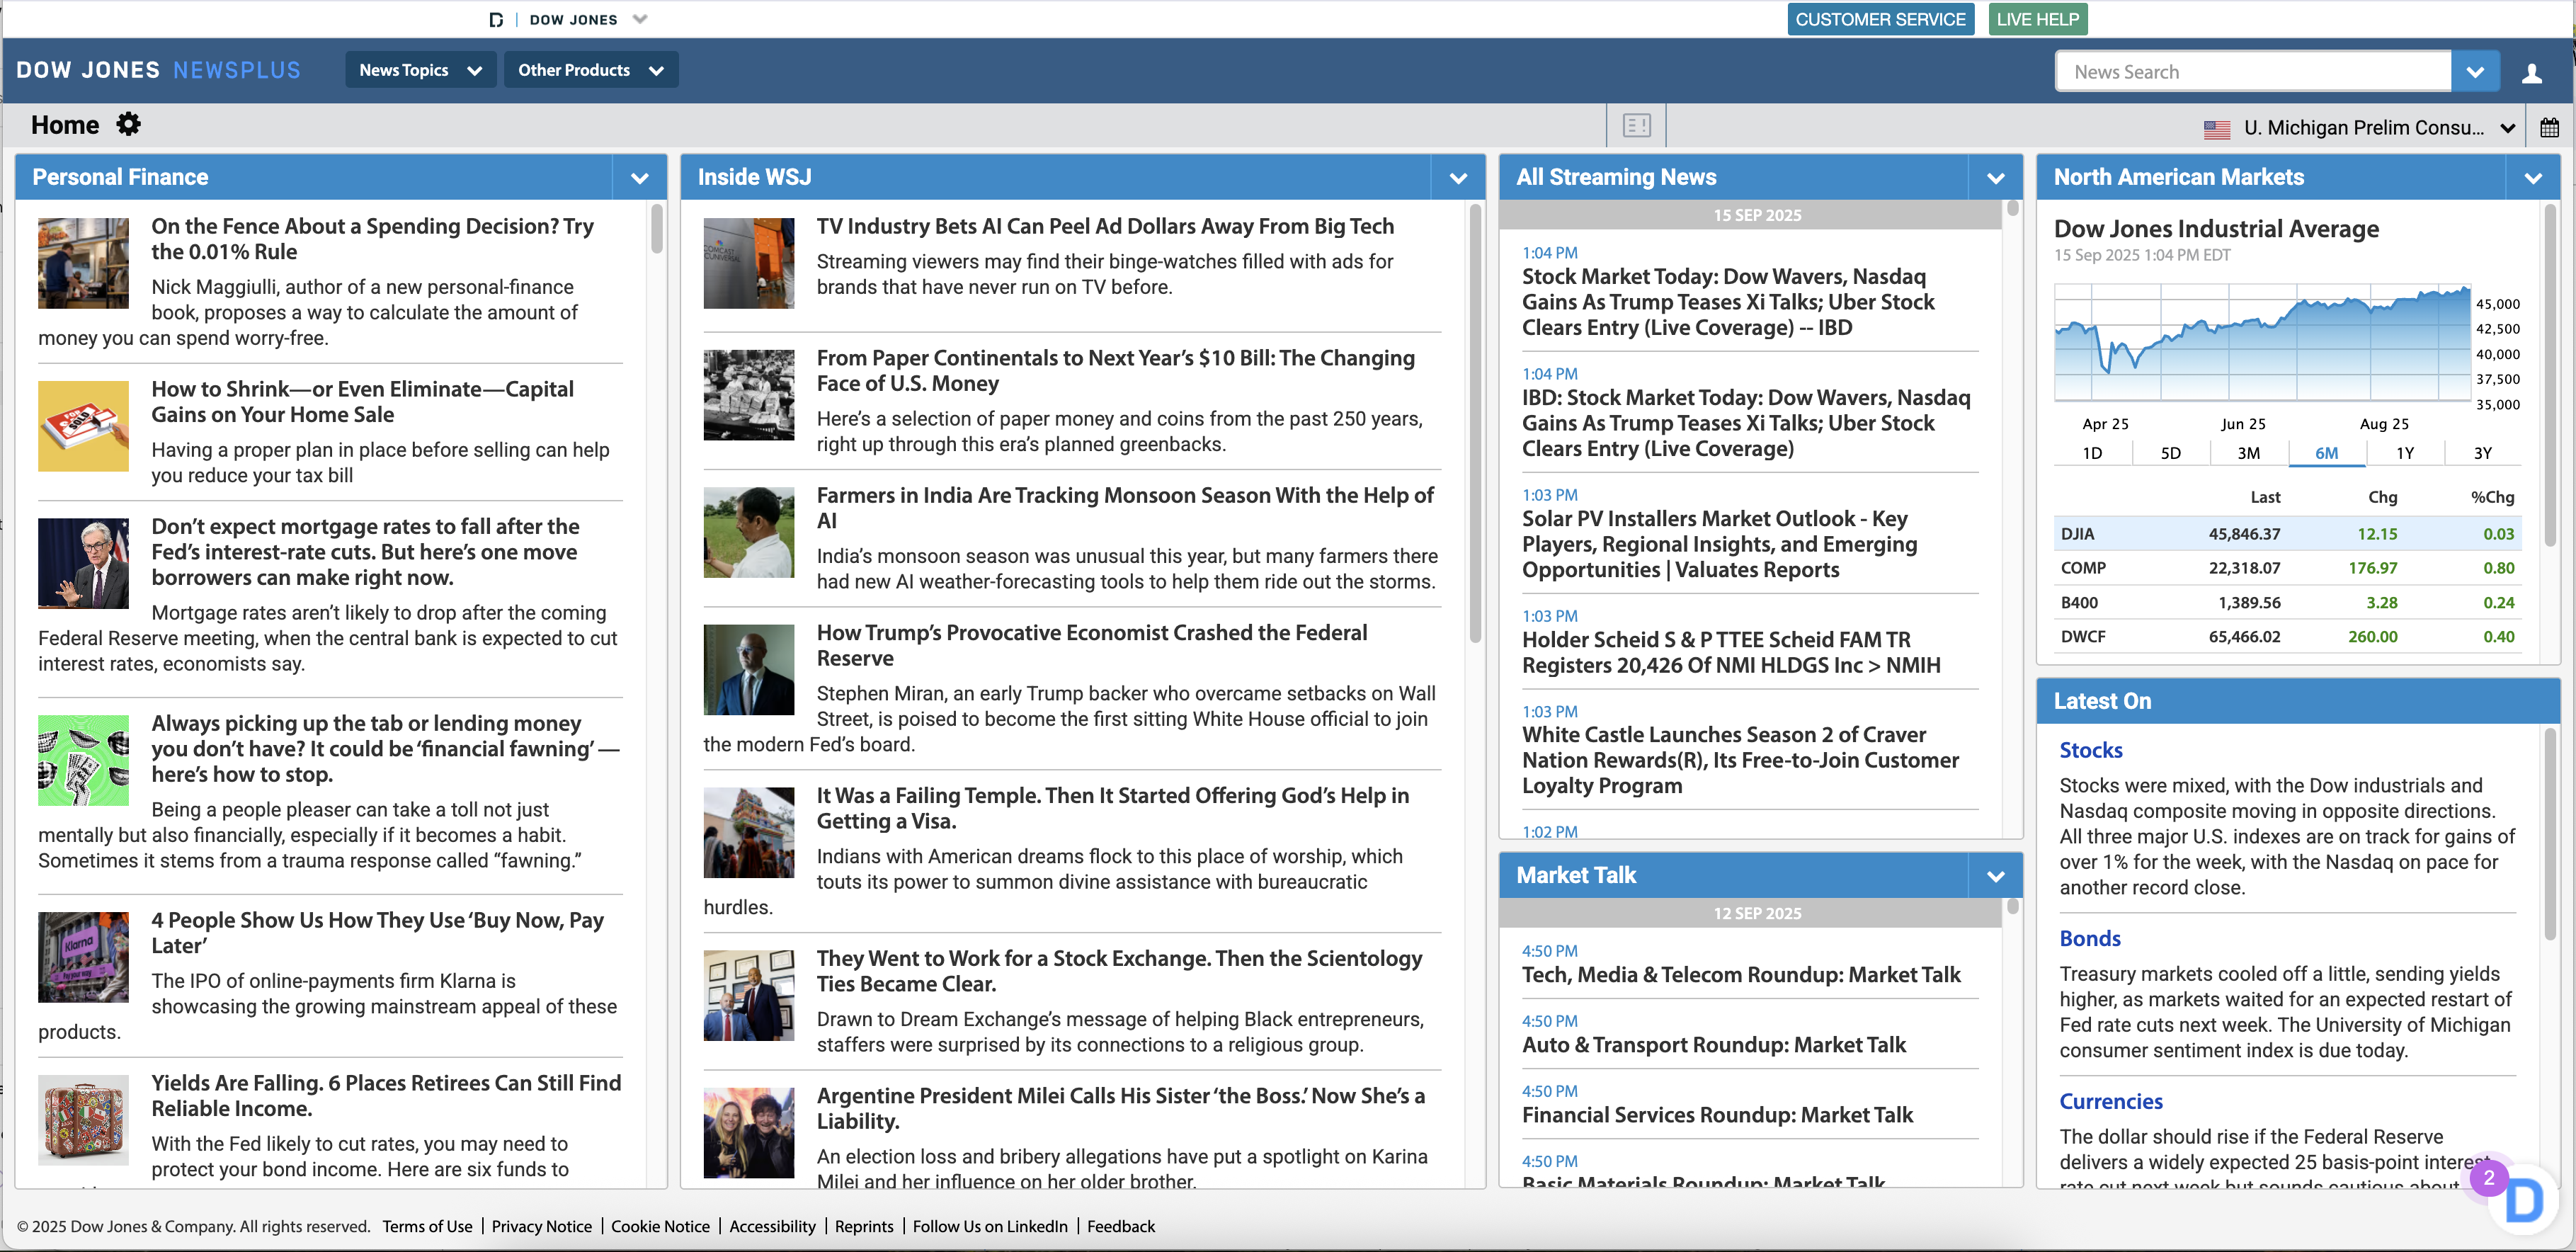The image size is (2576, 1252).
Task: Click the user profile icon
Action: (2531, 72)
